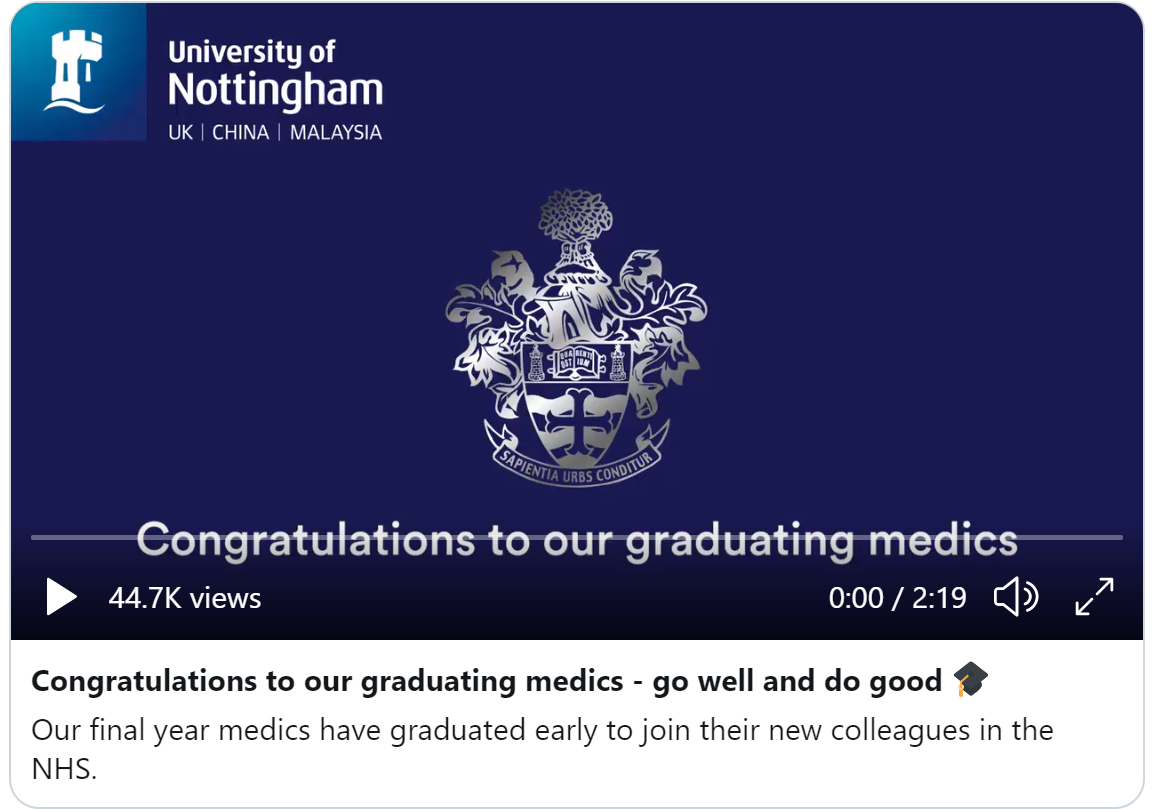Click the University of Nottingham wordmark text
The width and height of the screenshot is (1153, 809).
pos(276,74)
